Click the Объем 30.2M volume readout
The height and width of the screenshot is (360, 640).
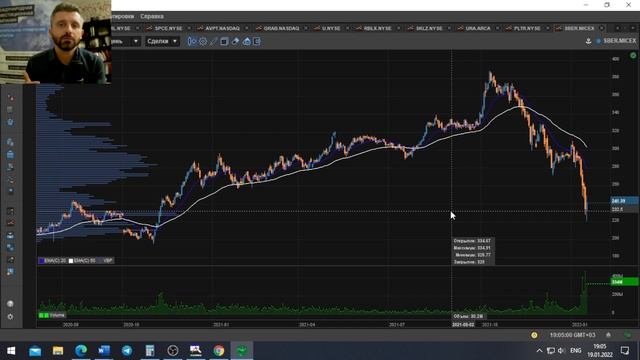click(468, 316)
